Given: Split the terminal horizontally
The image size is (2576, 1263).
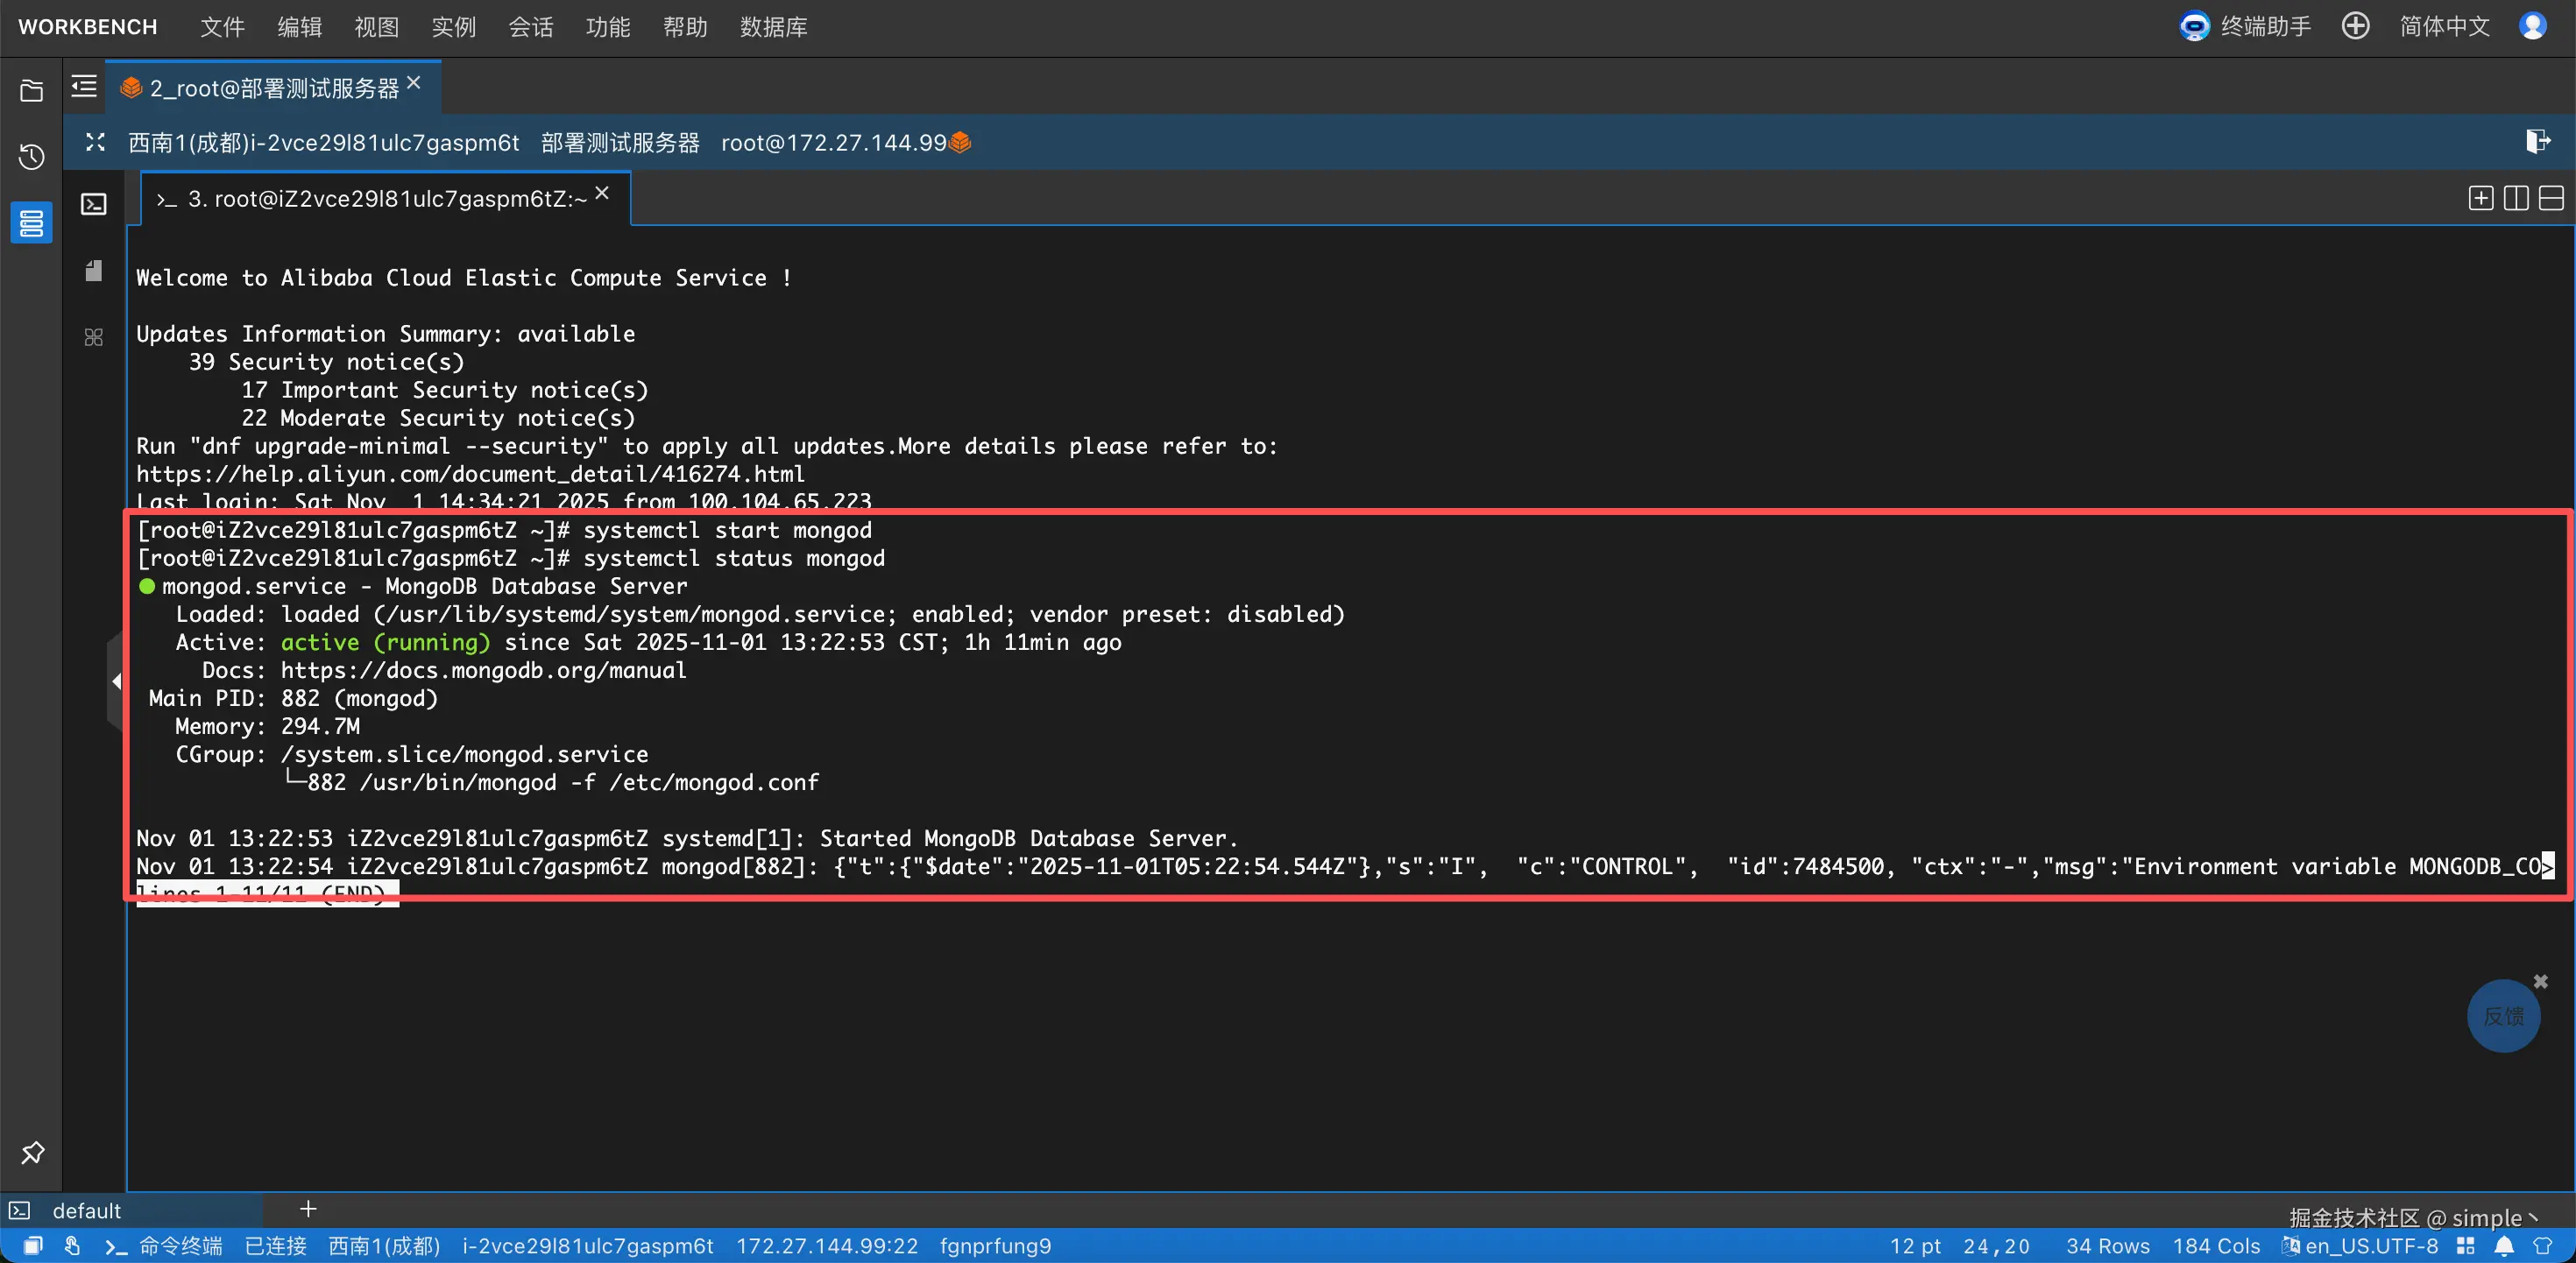Looking at the screenshot, I should (x=2551, y=198).
